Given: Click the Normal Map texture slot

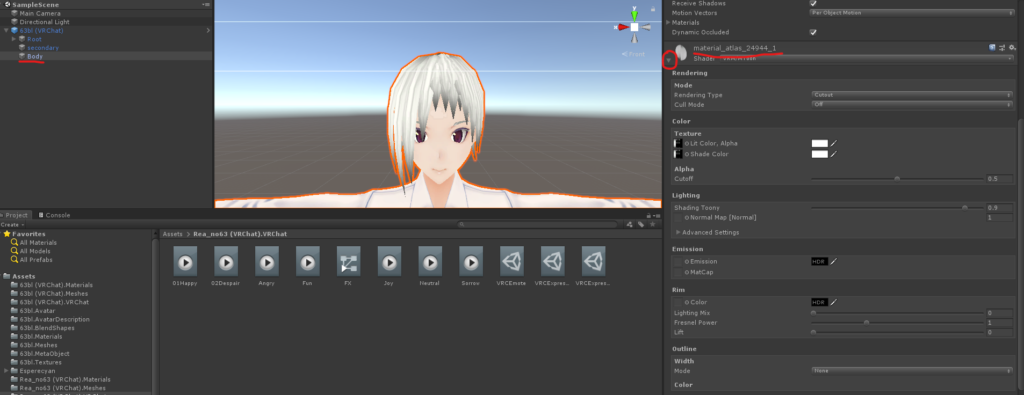Looking at the screenshot, I should point(678,217).
